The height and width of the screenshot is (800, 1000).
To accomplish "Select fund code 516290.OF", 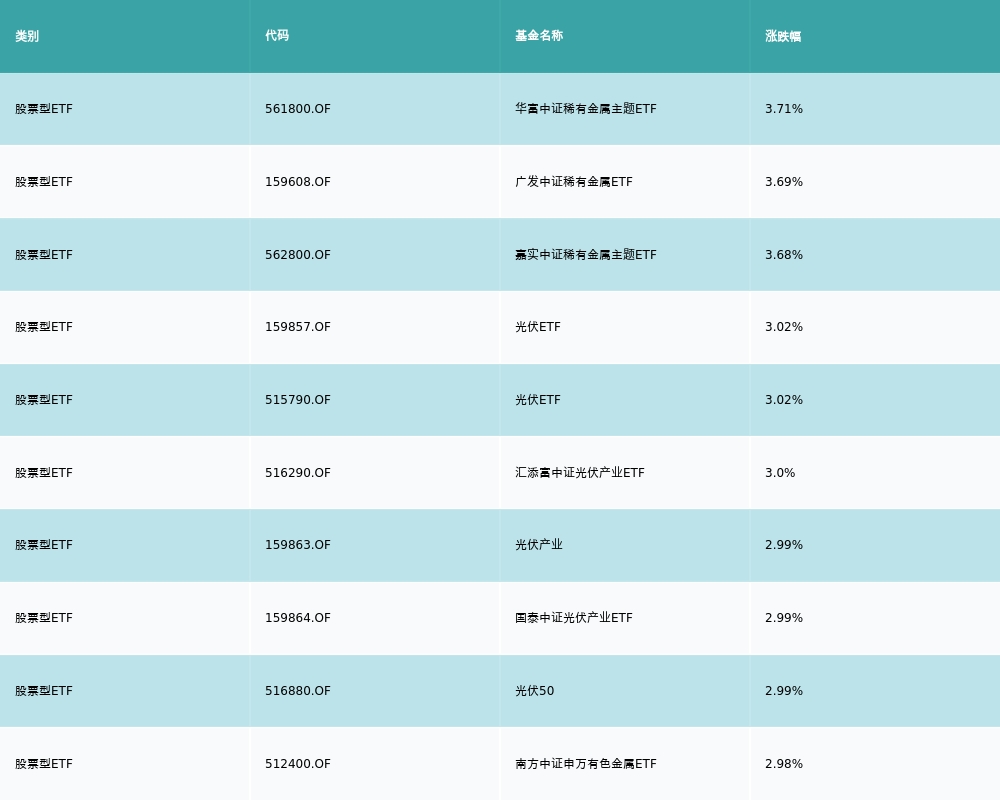I will pyautogui.click(x=298, y=473).
